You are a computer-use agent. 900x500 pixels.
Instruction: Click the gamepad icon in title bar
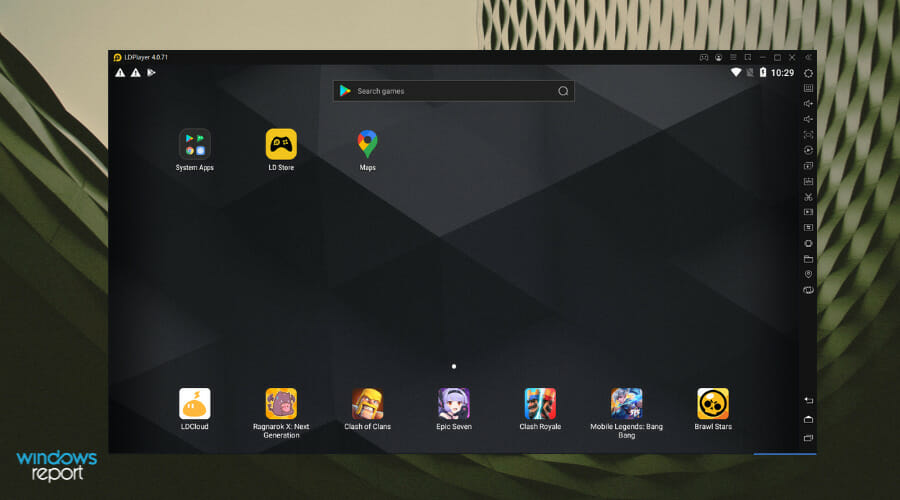704,57
